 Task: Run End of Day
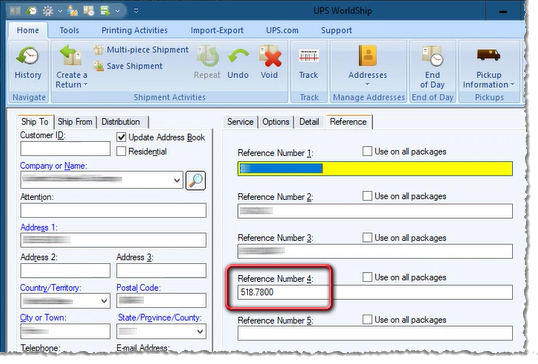[x=432, y=56]
